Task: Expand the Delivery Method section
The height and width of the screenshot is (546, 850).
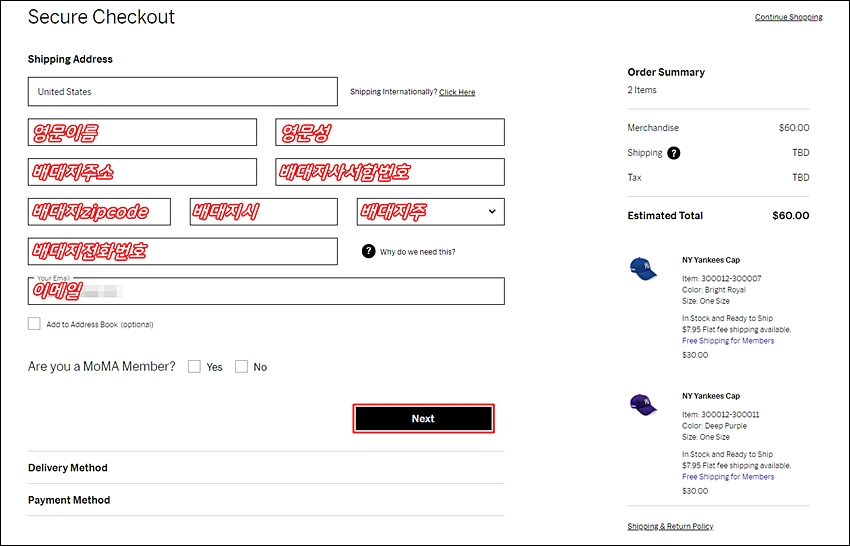Action: pyautogui.click(x=266, y=467)
